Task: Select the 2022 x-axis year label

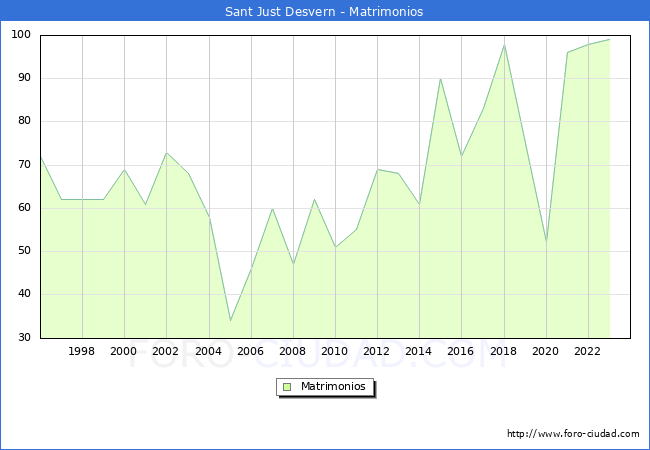Action: 587,351
